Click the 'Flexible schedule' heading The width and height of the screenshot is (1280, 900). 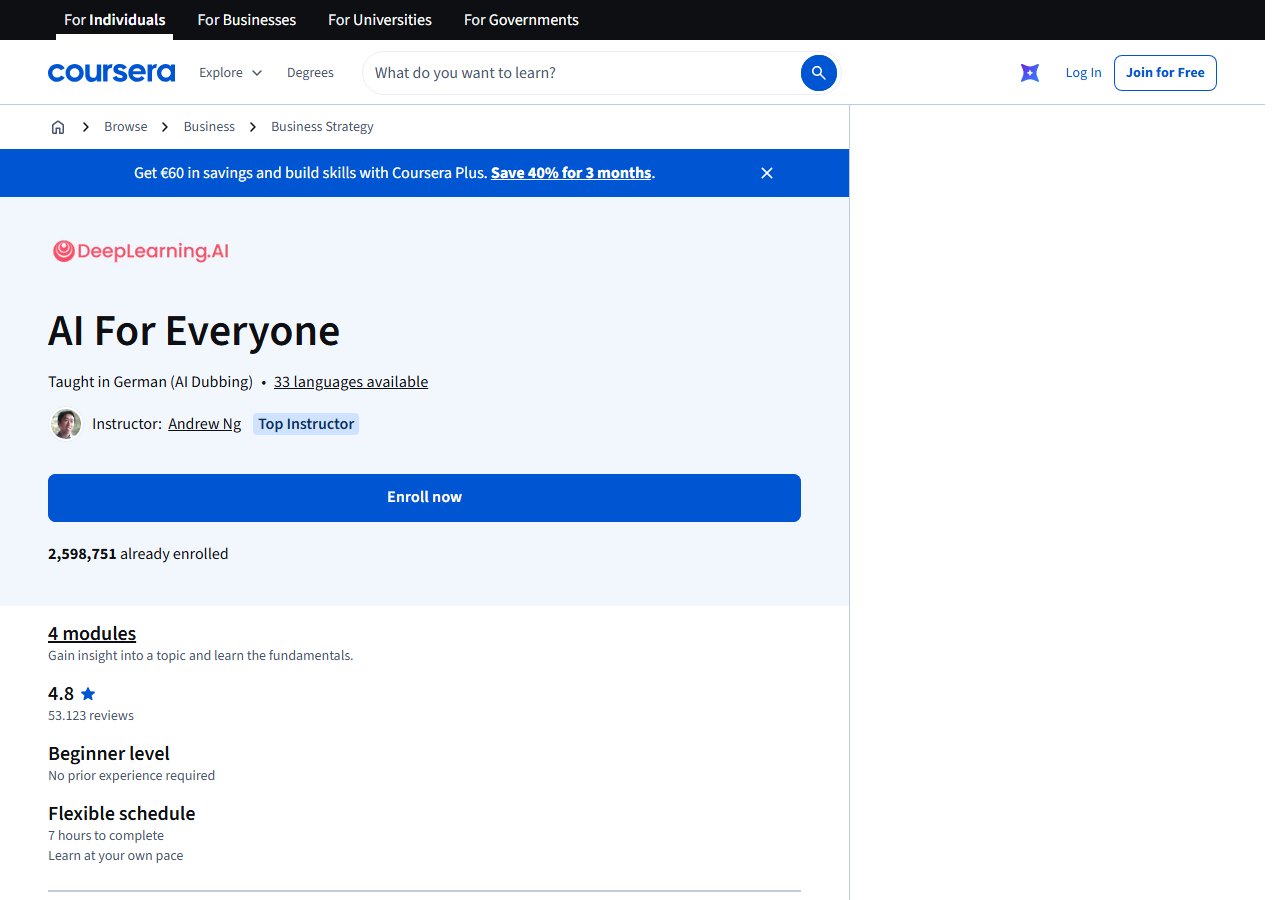coord(122,813)
